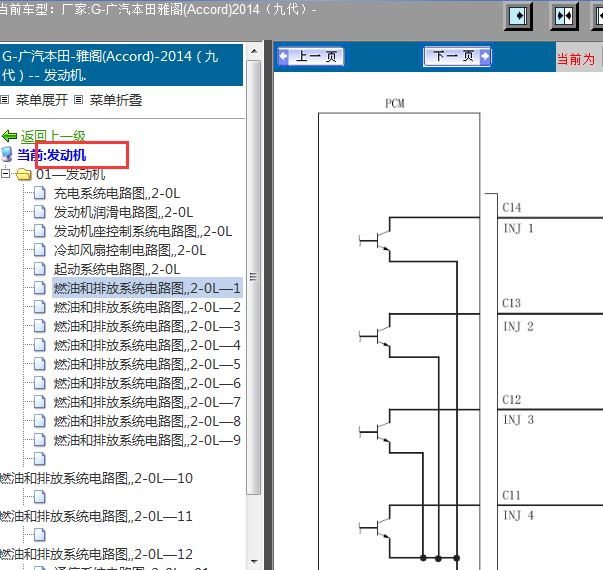Image resolution: width=603 pixels, height=570 pixels.
Task: Click document icon of 2-0L—2 row
Action: (x=40, y=307)
